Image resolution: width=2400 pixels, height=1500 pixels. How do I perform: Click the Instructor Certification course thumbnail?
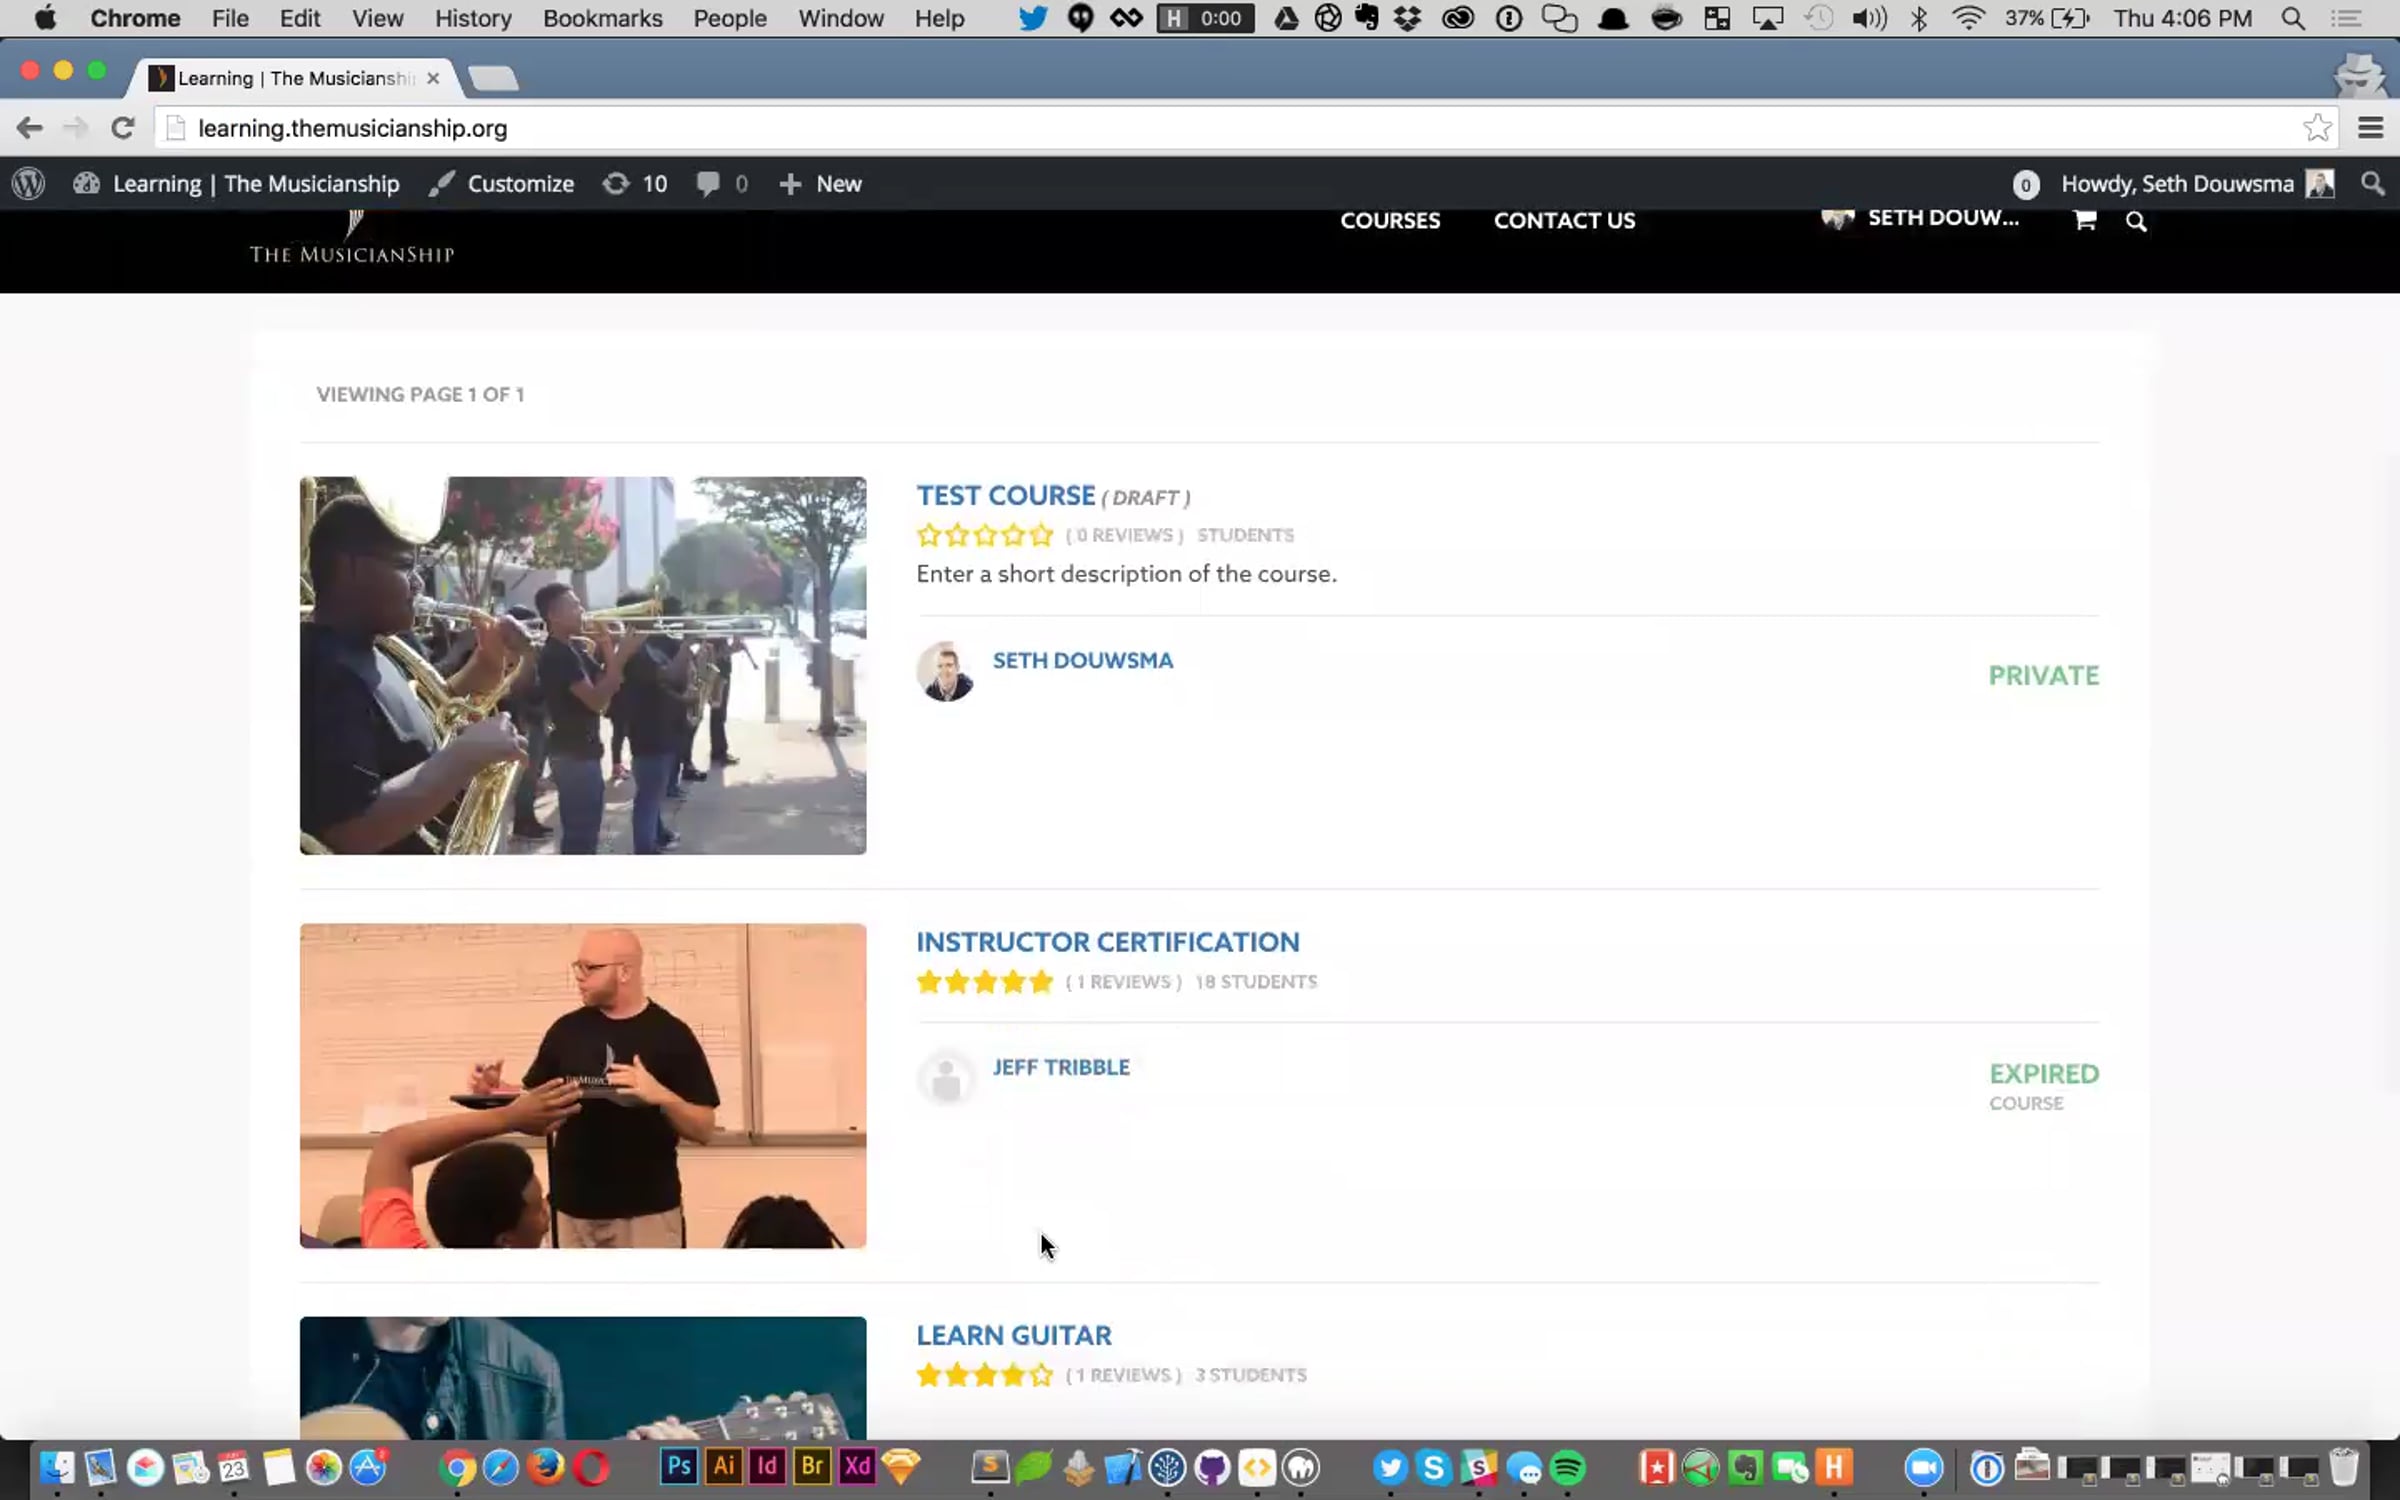click(583, 1085)
